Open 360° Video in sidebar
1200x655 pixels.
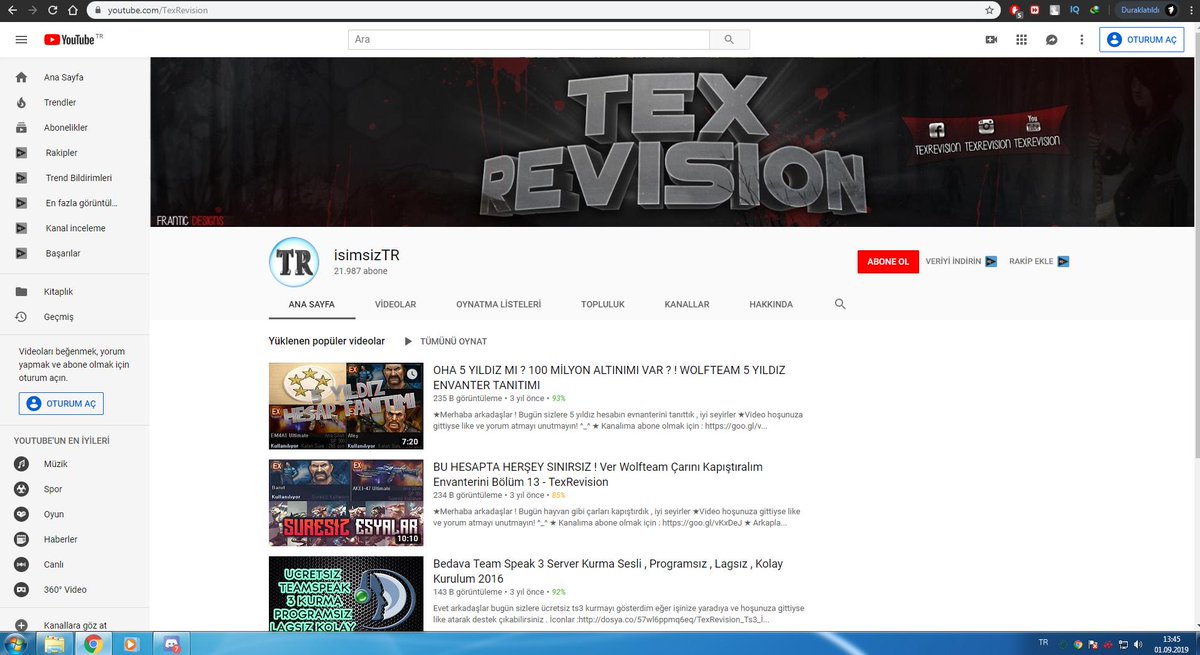point(65,589)
